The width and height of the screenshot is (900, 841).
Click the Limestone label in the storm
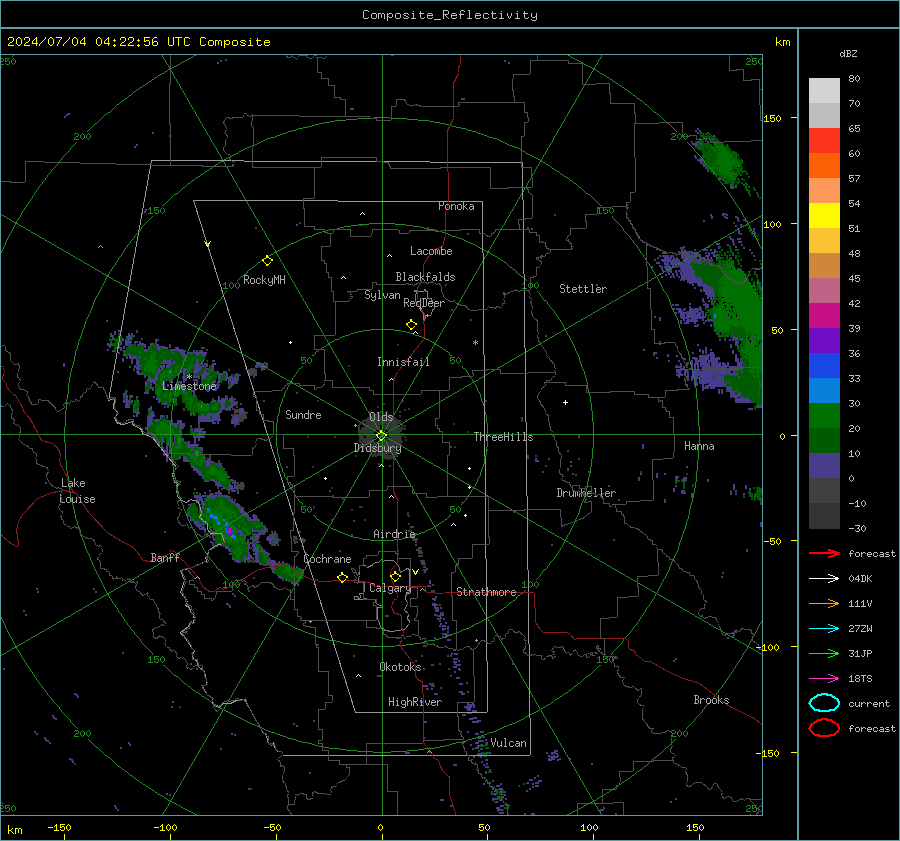point(189,386)
